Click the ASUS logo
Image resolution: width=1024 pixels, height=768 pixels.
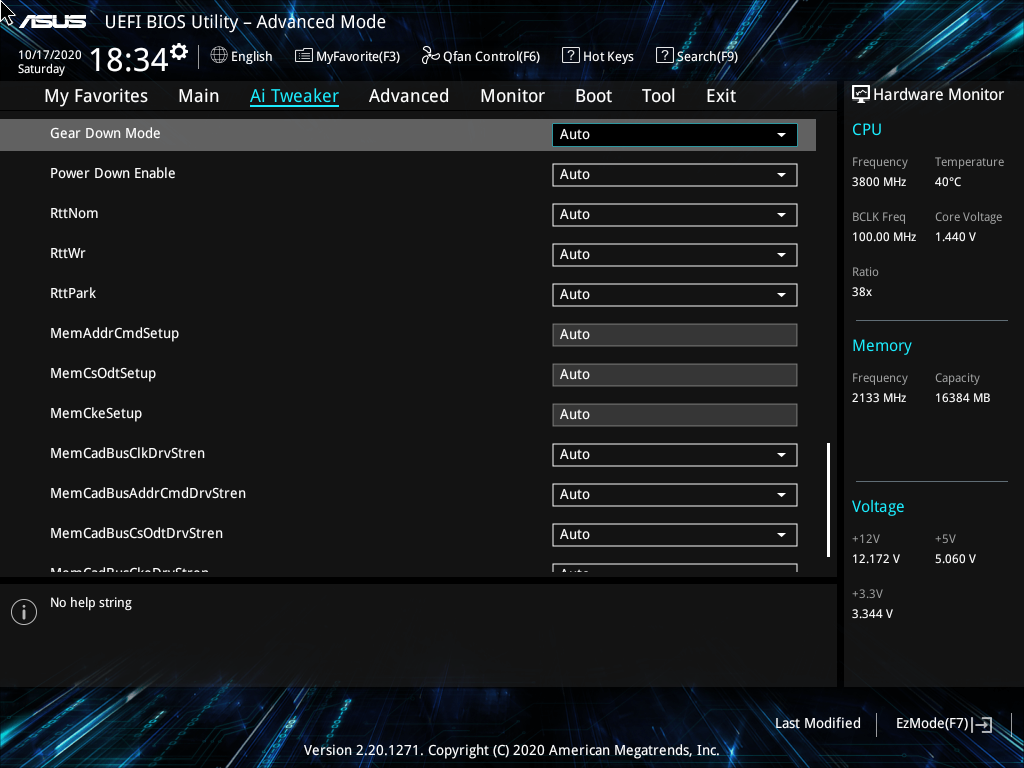52,22
